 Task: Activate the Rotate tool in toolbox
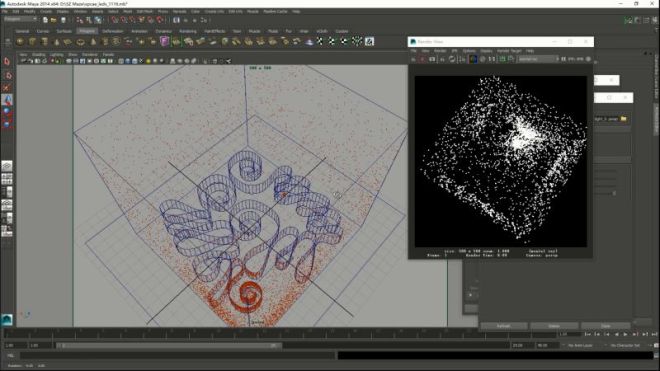point(7,112)
